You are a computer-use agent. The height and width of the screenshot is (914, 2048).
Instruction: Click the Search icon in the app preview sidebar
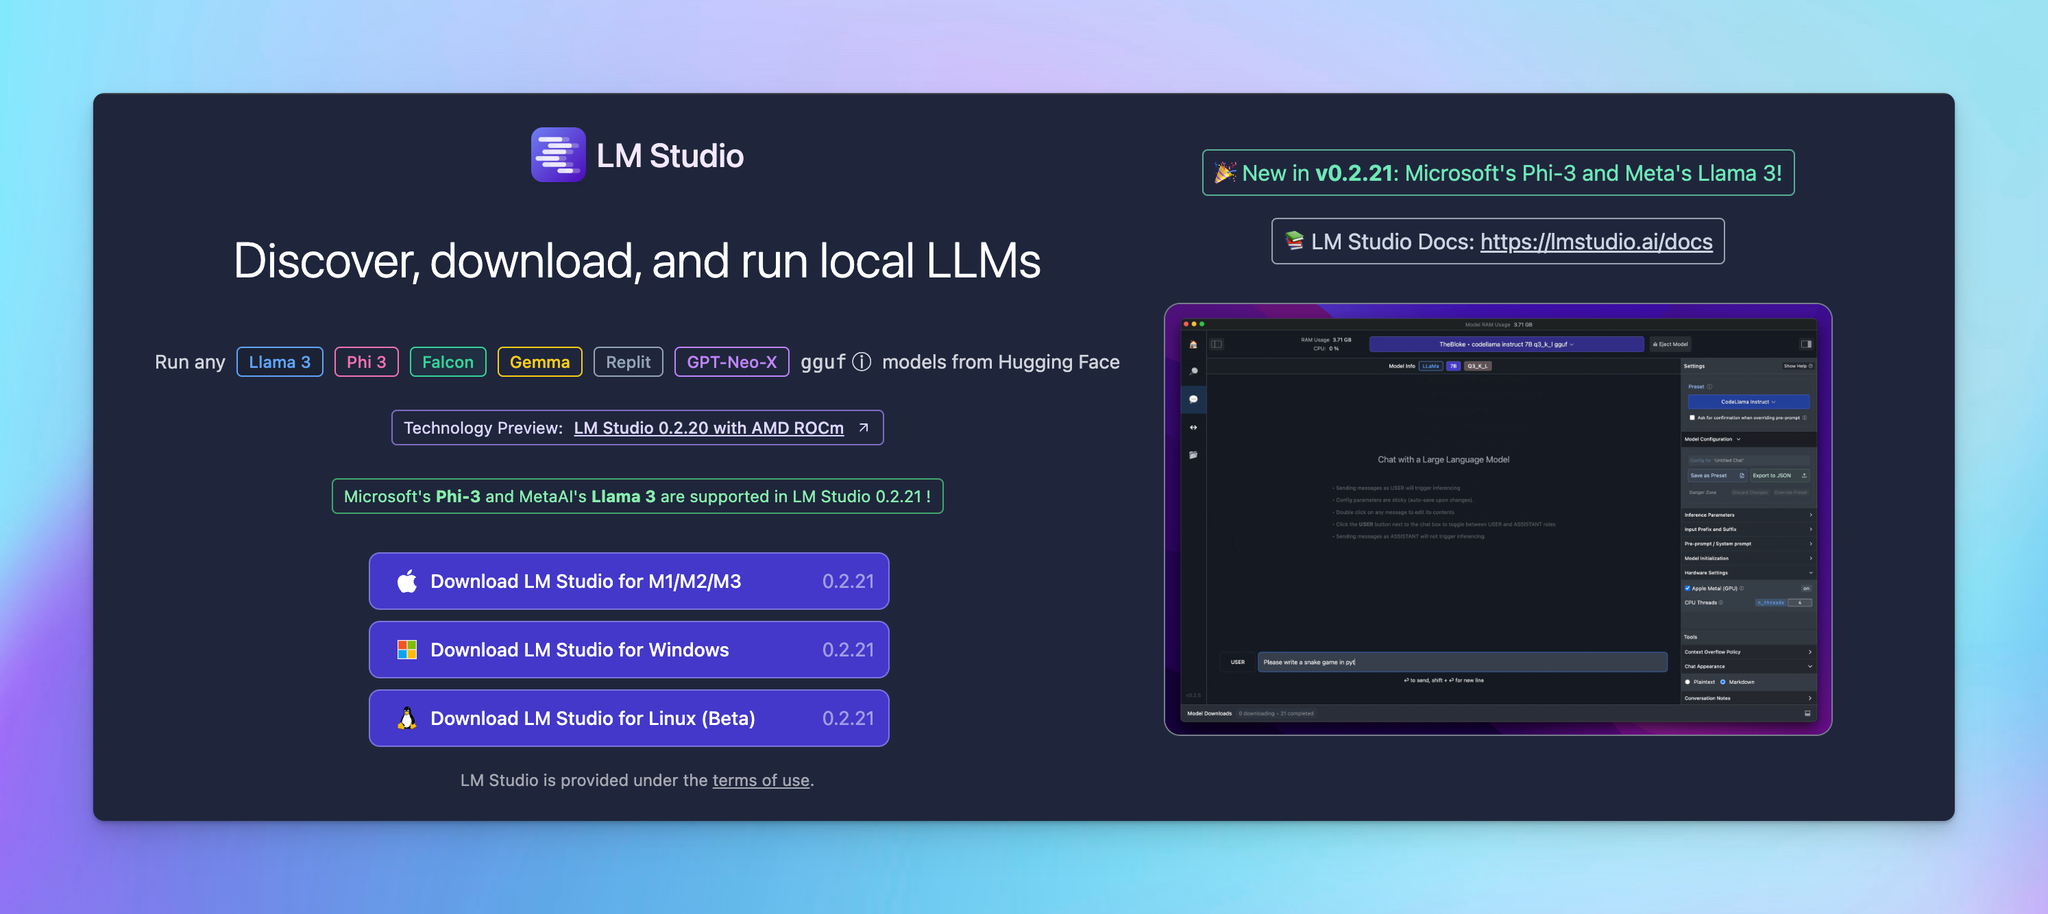coord(1193,371)
